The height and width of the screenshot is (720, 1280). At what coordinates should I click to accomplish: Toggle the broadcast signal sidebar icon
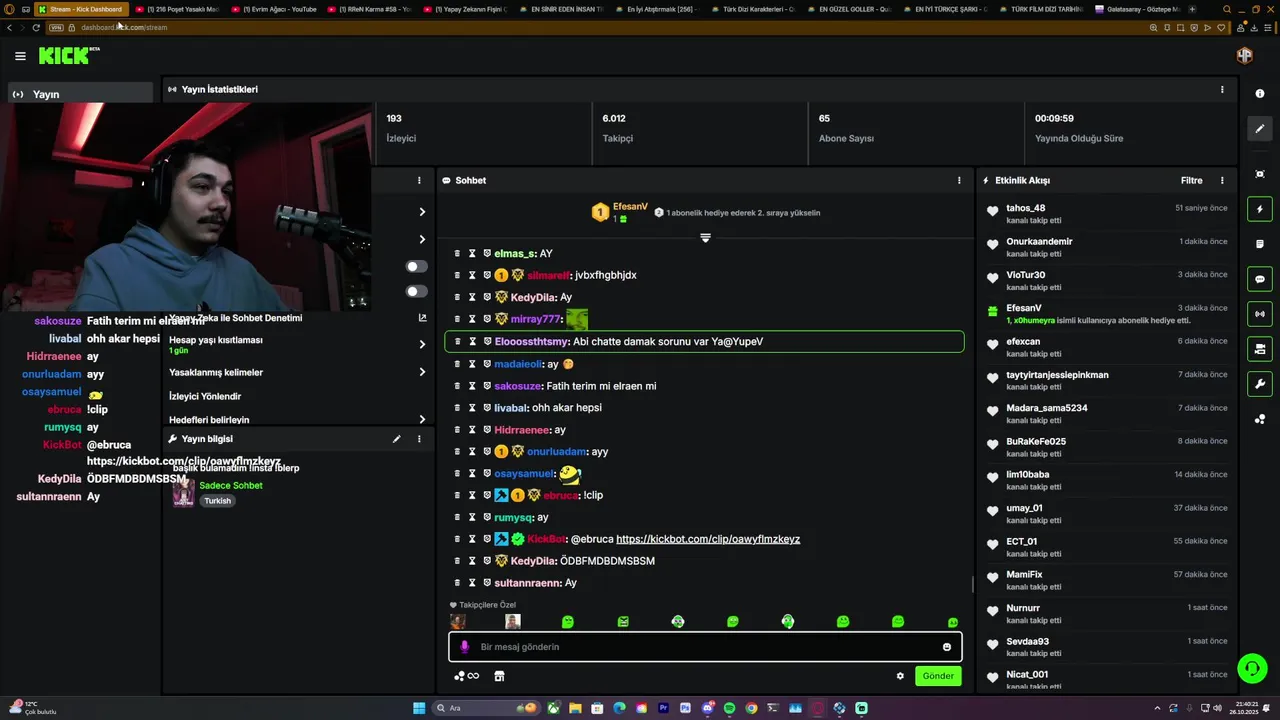click(x=1260, y=314)
